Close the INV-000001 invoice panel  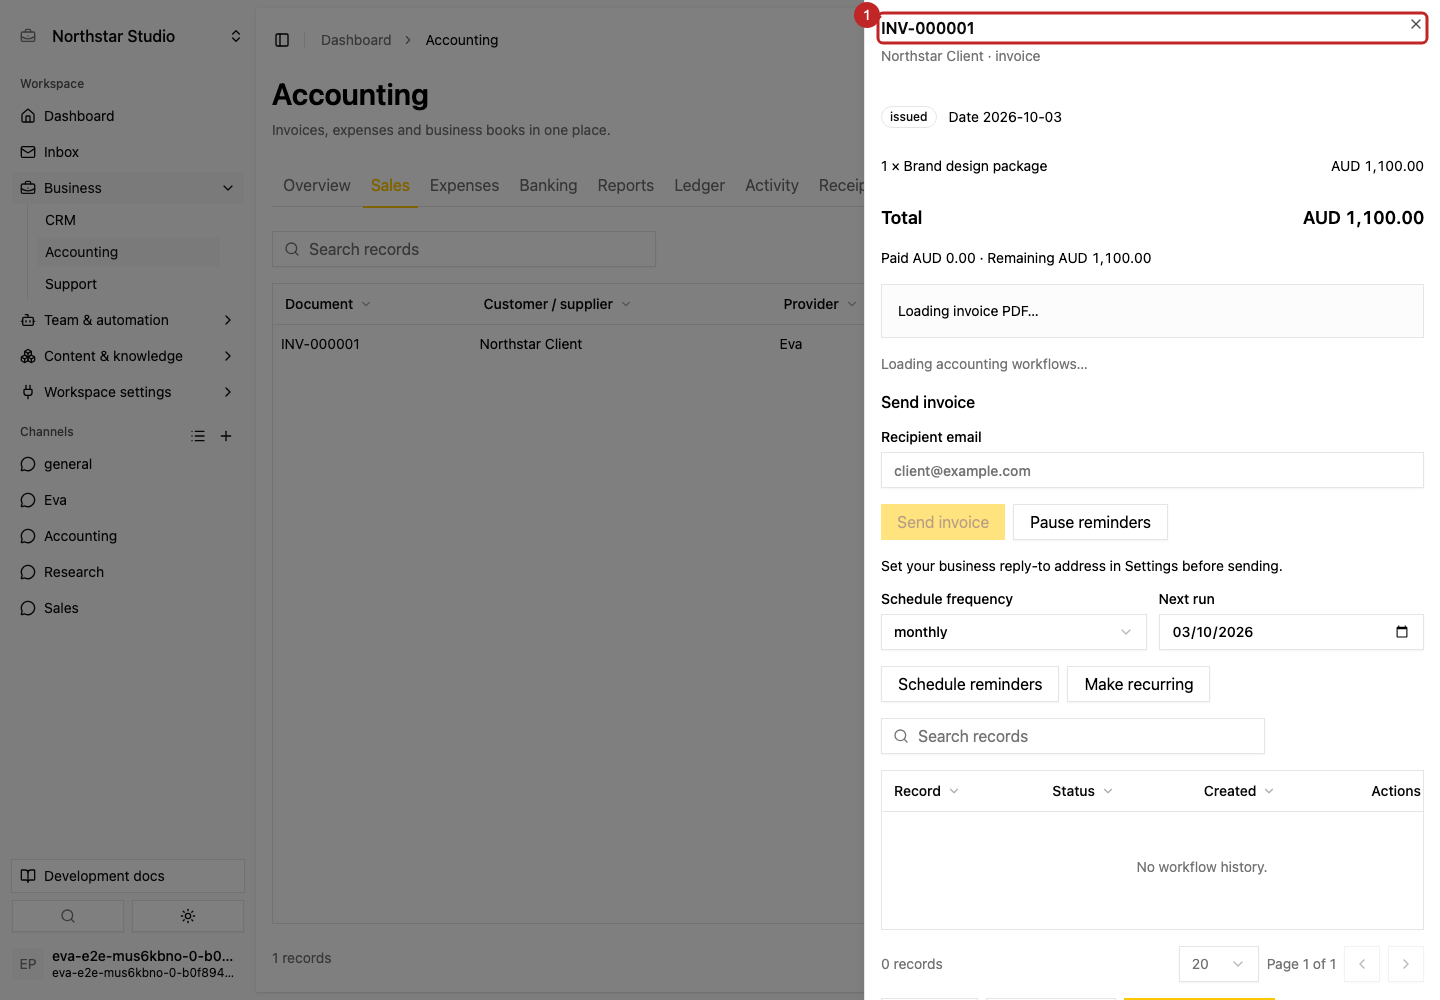pos(1416,24)
